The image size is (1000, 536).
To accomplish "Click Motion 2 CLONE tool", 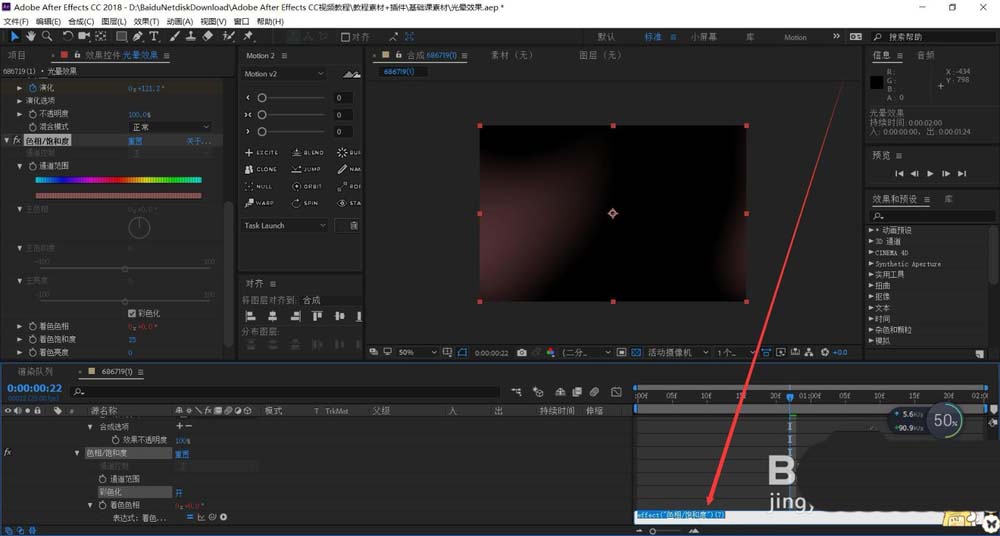I will click(x=261, y=169).
